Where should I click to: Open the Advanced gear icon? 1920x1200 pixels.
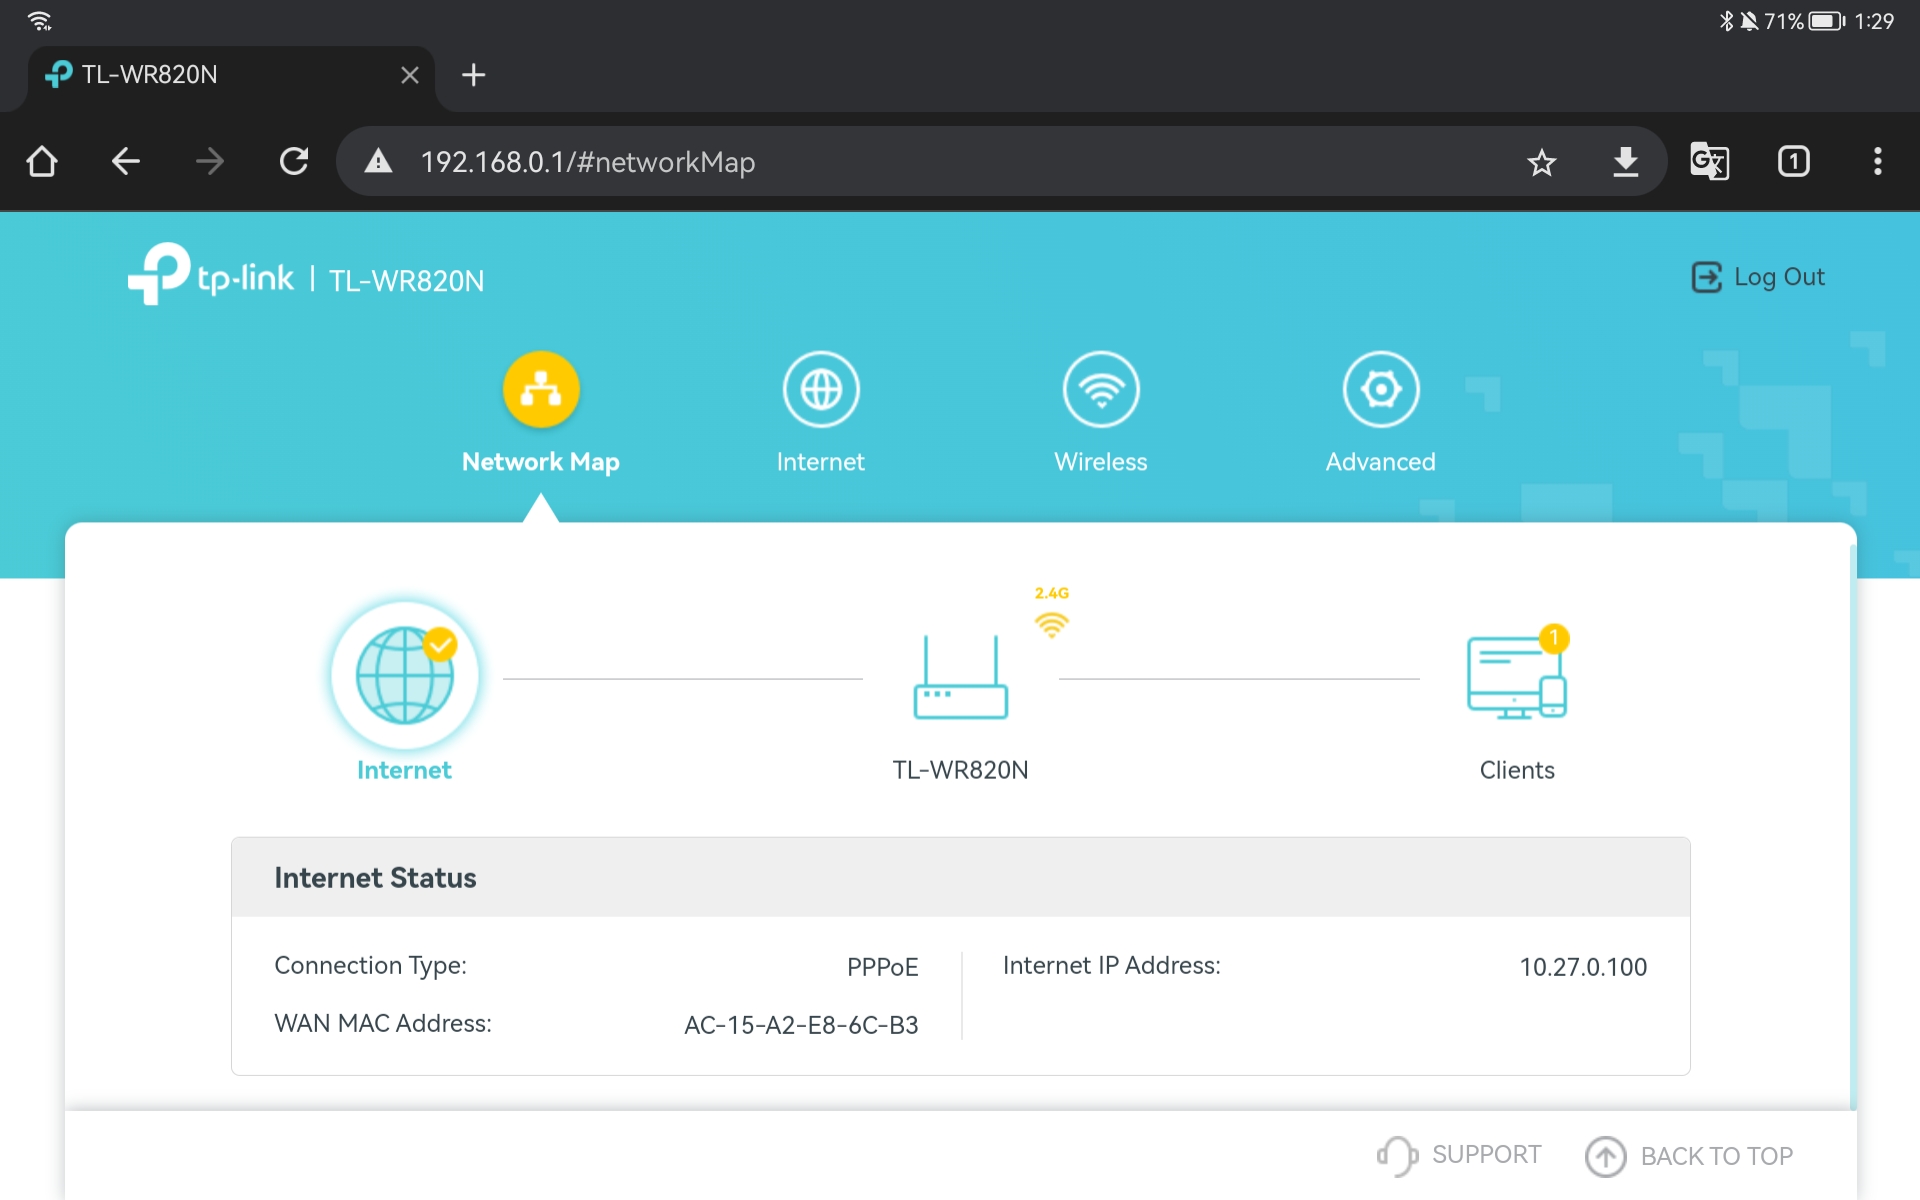point(1380,390)
